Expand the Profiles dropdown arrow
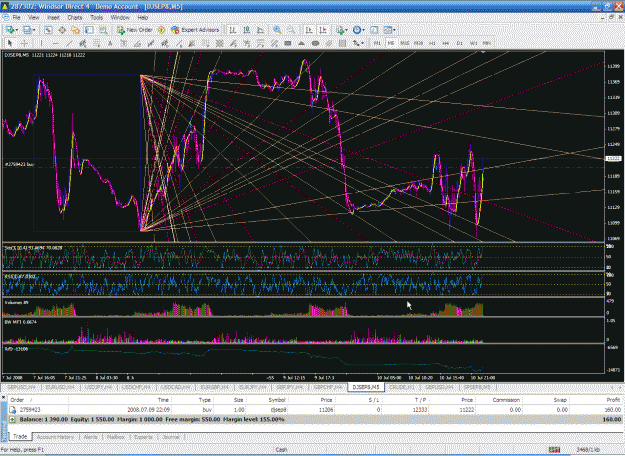Screen dimensions: 625x456 click(34, 30)
